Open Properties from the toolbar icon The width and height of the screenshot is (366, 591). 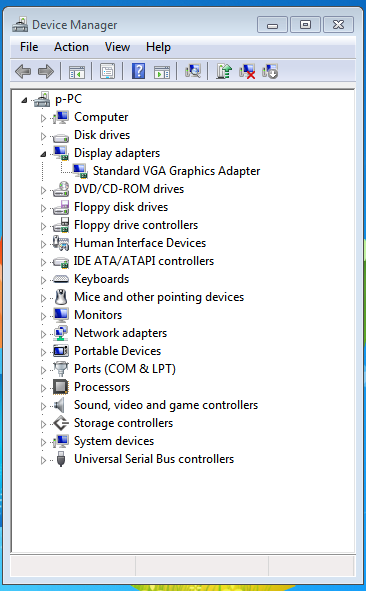pos(107,71)
